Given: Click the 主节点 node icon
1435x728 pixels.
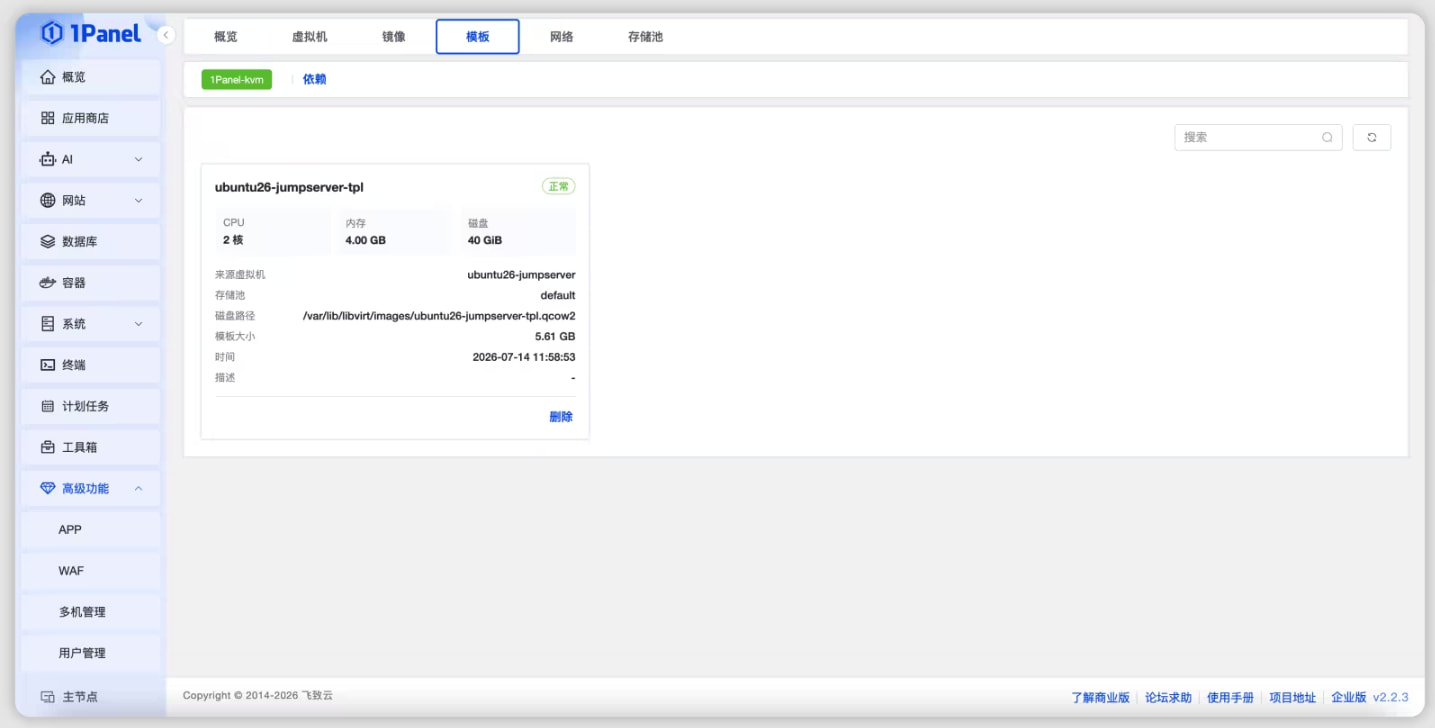Looking at the screenshot, I should 48,696.
